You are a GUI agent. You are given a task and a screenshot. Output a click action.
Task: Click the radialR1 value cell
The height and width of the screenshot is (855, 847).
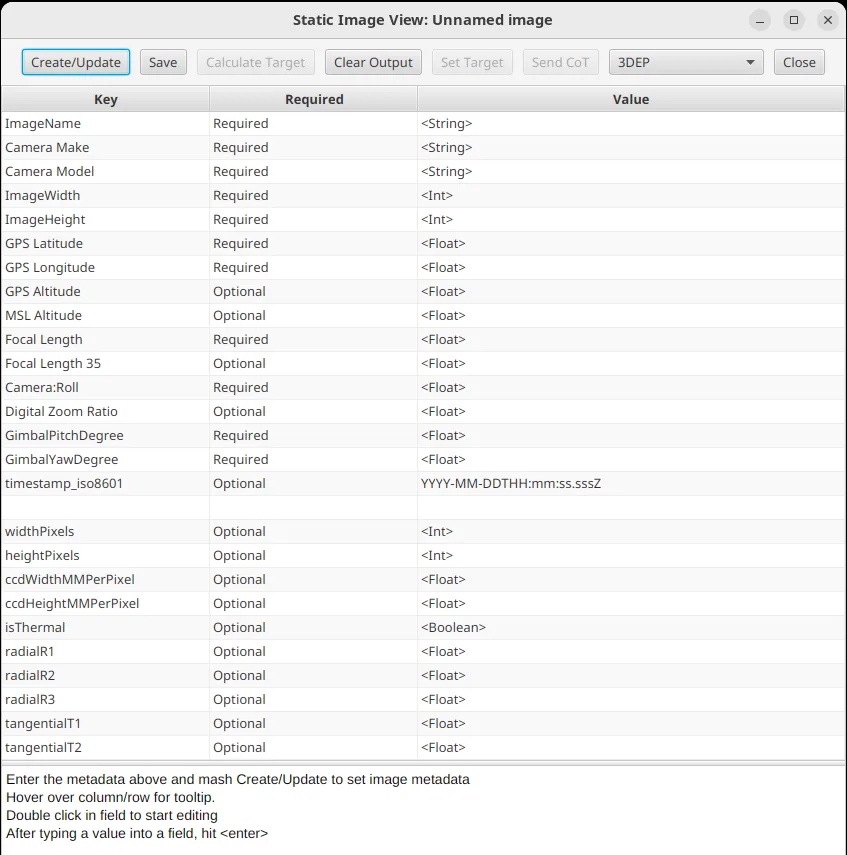click(631, 652)
